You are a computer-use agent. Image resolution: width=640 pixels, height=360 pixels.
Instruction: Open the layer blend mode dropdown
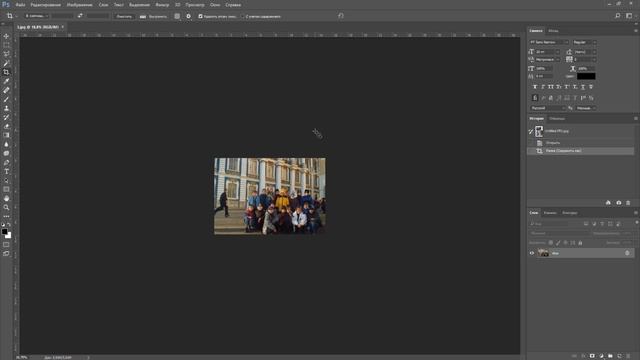(559, 233)
